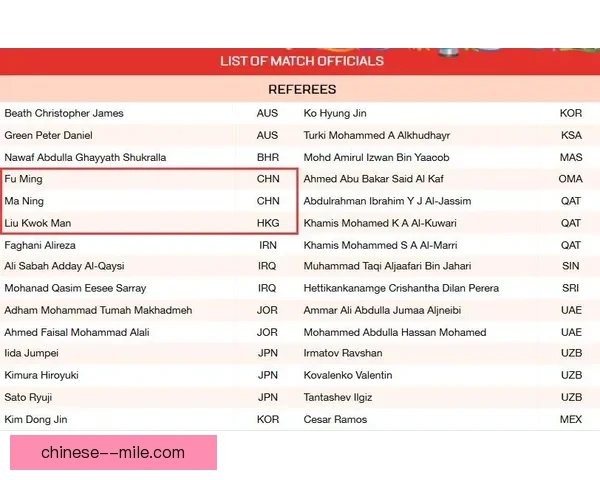Click the name 'Kim Dong Jin'
Viewport: 600px width, 480px height.
36,420
